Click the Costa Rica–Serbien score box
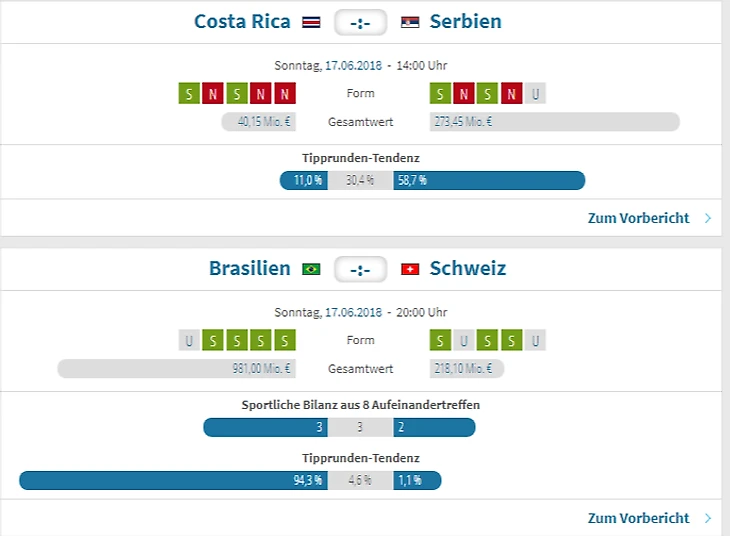Image resolution: width=730 pixels, height=536 pixels. tap(360, 22)
